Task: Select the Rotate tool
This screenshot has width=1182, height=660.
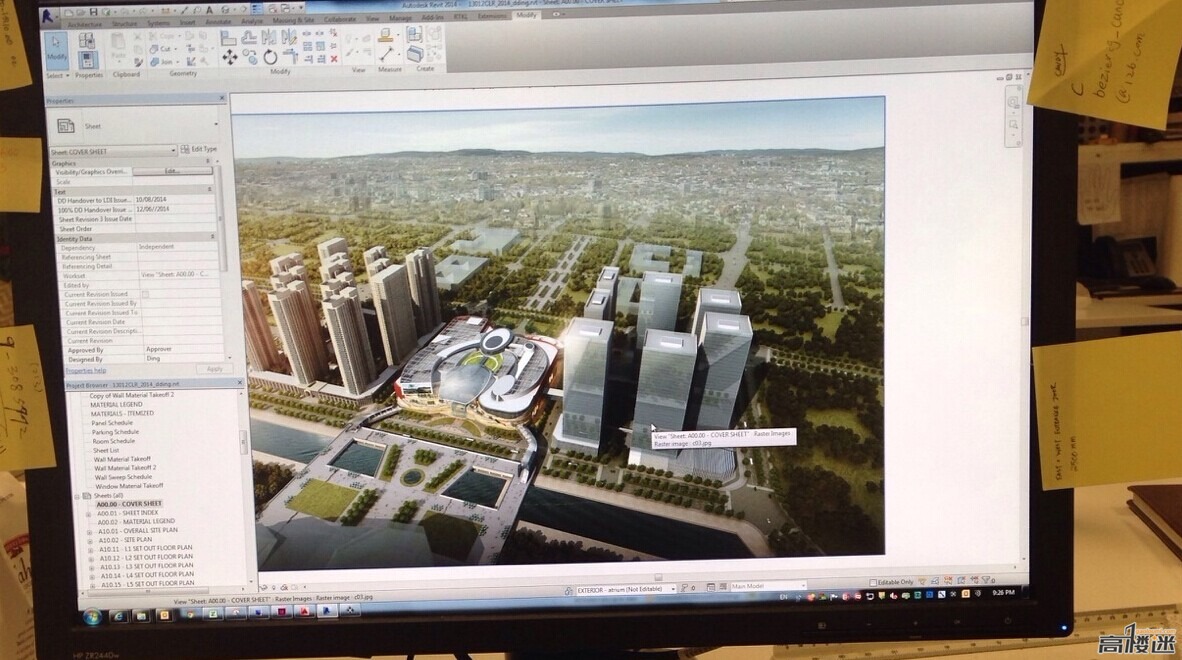Action: point(270,57)
